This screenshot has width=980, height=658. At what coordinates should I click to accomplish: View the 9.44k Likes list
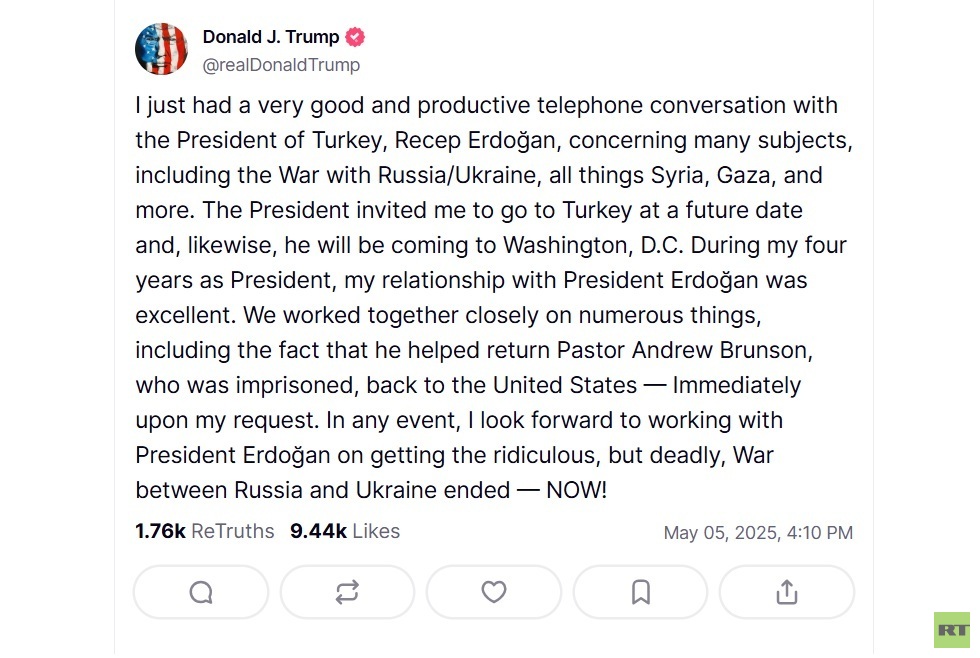click(344, 531)
